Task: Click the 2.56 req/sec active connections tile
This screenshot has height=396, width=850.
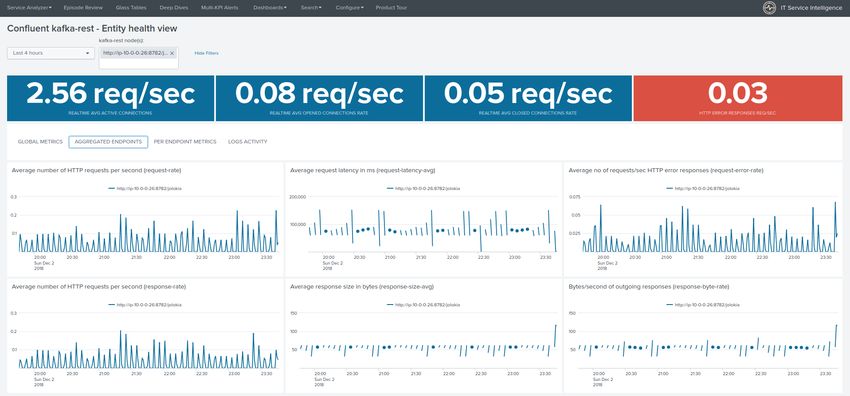Action: pos(111,98)
